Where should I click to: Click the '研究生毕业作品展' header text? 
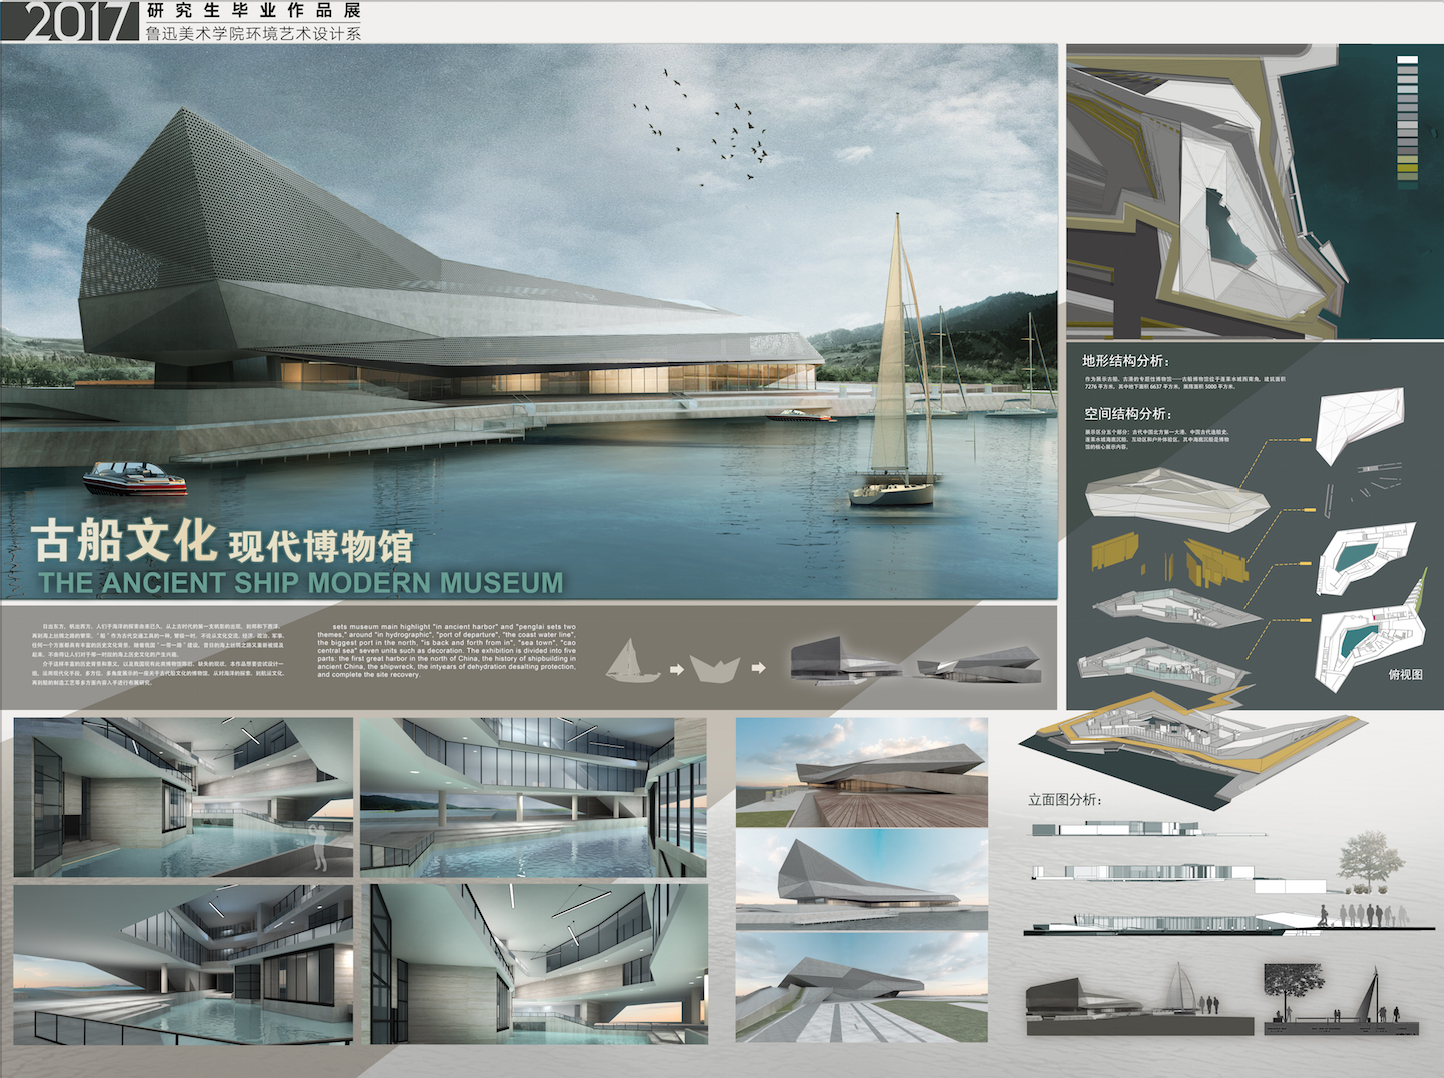(253, 10)
